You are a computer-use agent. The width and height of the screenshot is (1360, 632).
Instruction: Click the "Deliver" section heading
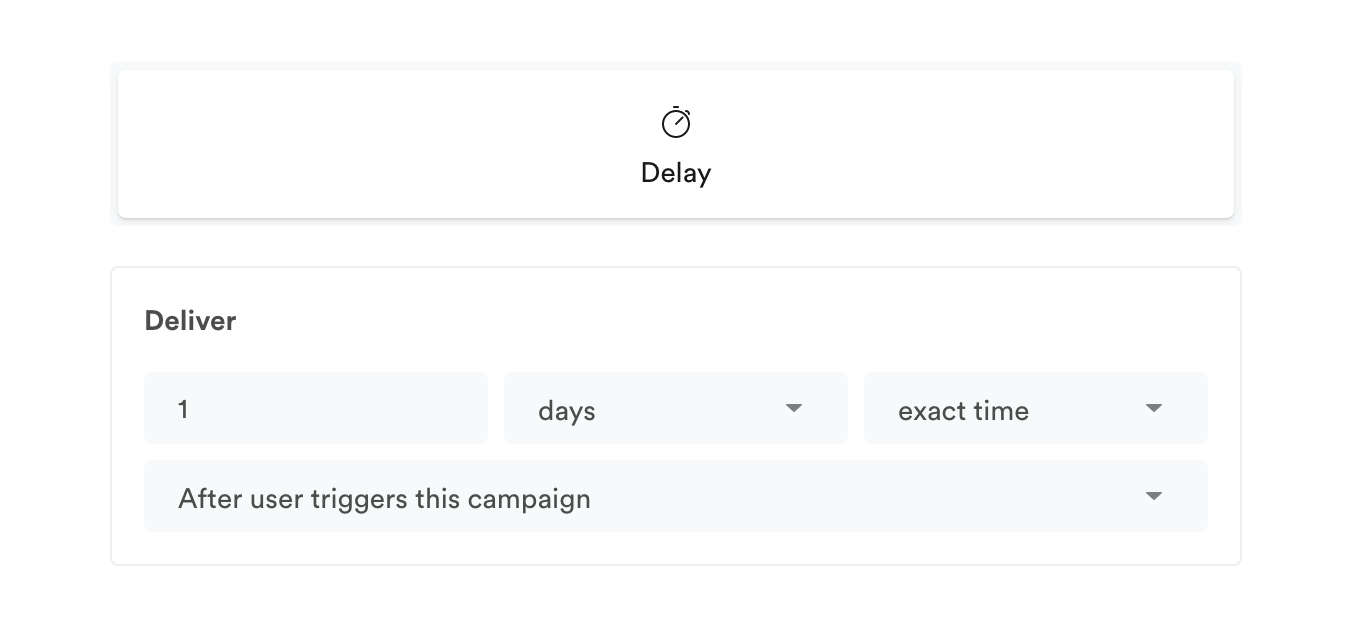pos(190,321)
